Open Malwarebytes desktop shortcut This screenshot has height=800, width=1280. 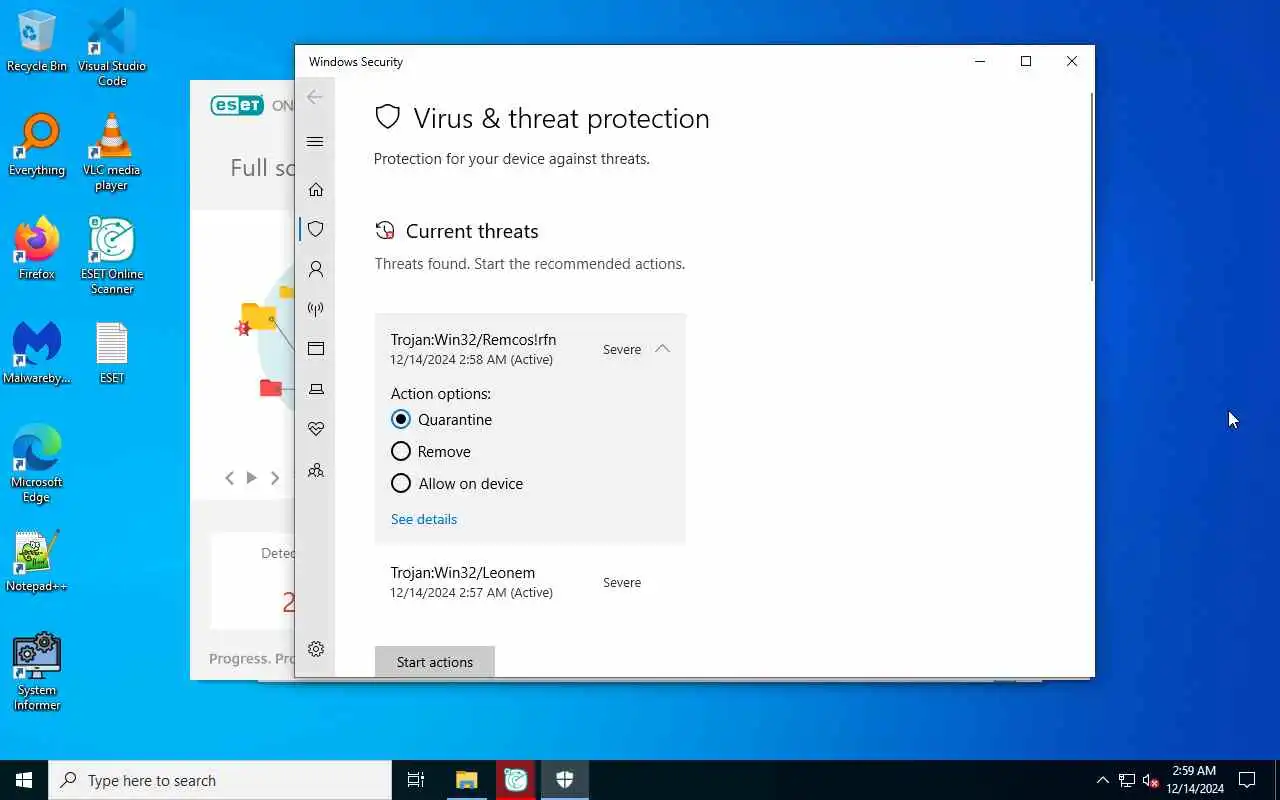tap(37, 353)
